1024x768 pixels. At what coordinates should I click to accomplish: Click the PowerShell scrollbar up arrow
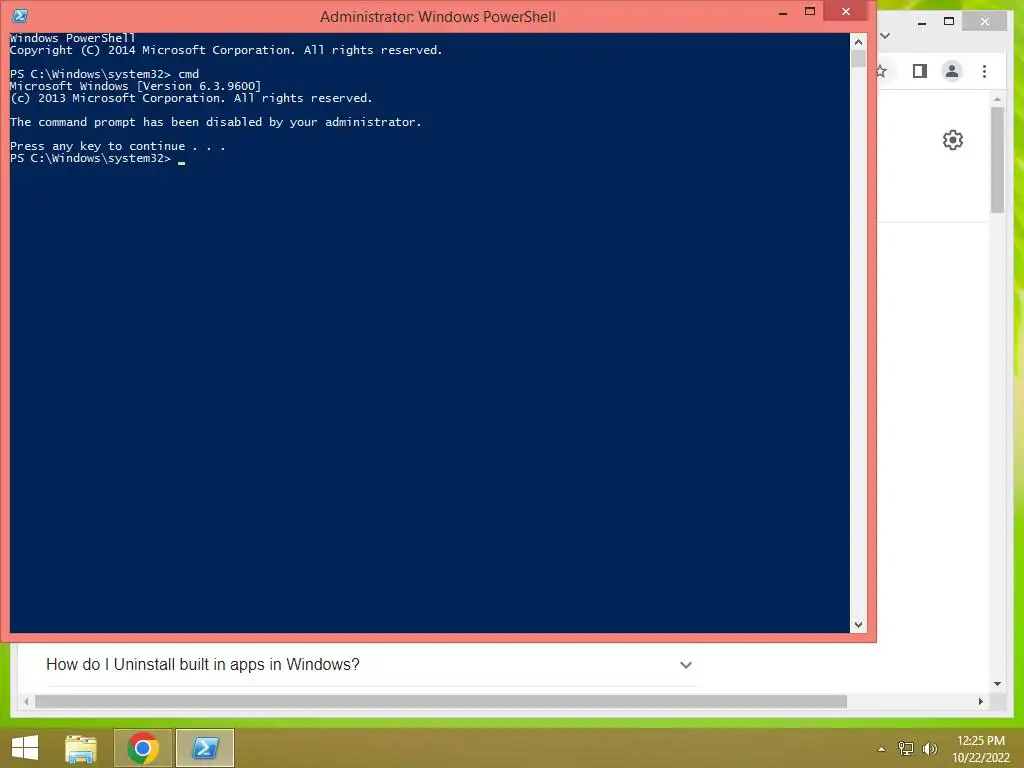[858, 42]
